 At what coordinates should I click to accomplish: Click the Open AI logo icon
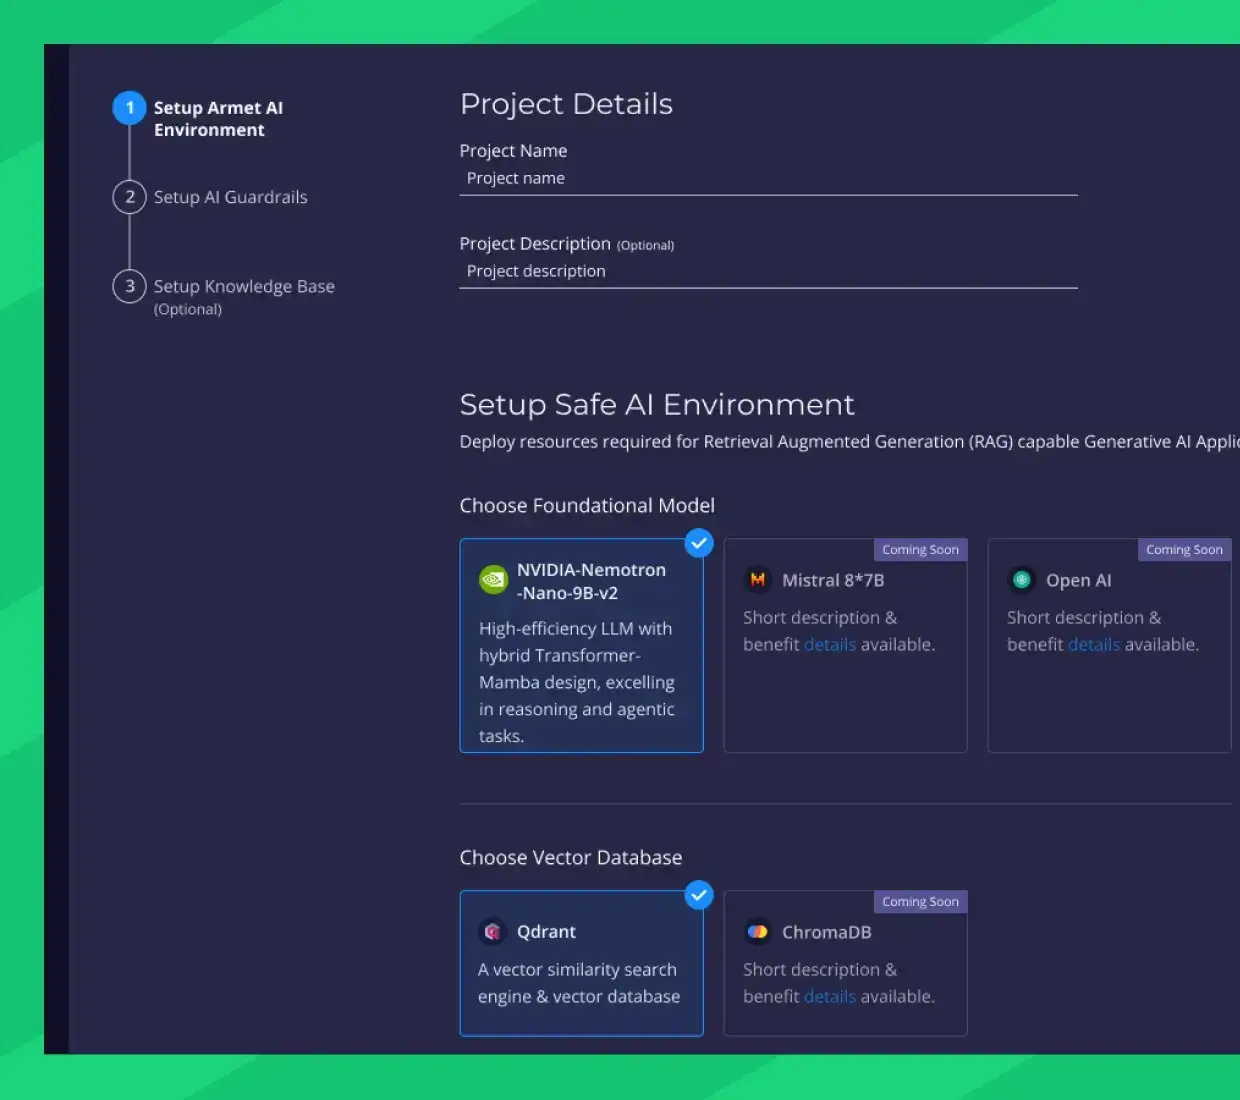click(x=1022, y=580)
